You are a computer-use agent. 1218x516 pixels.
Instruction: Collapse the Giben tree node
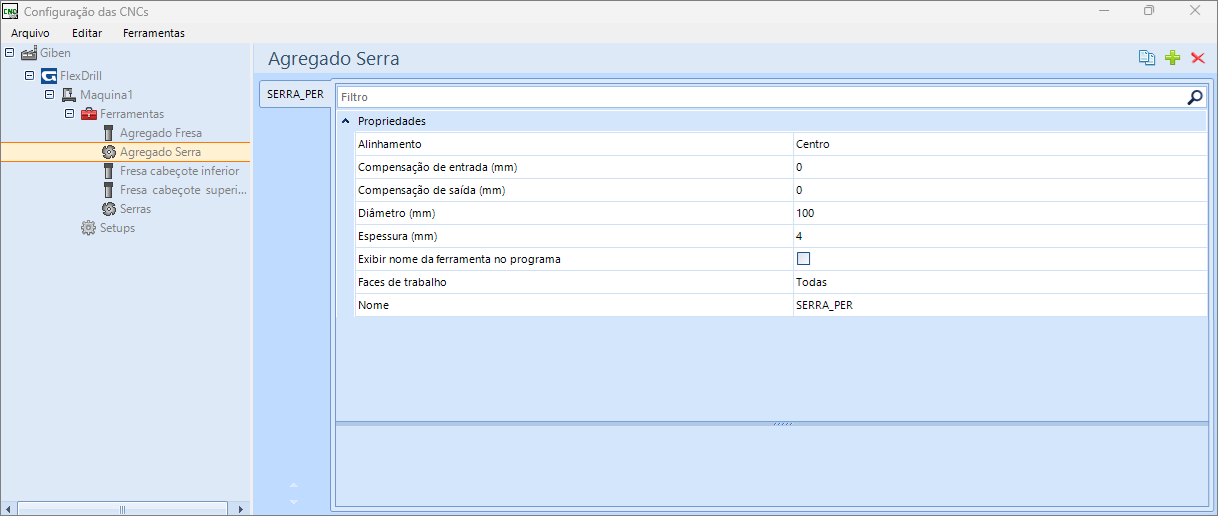click(x=10, y=53)
